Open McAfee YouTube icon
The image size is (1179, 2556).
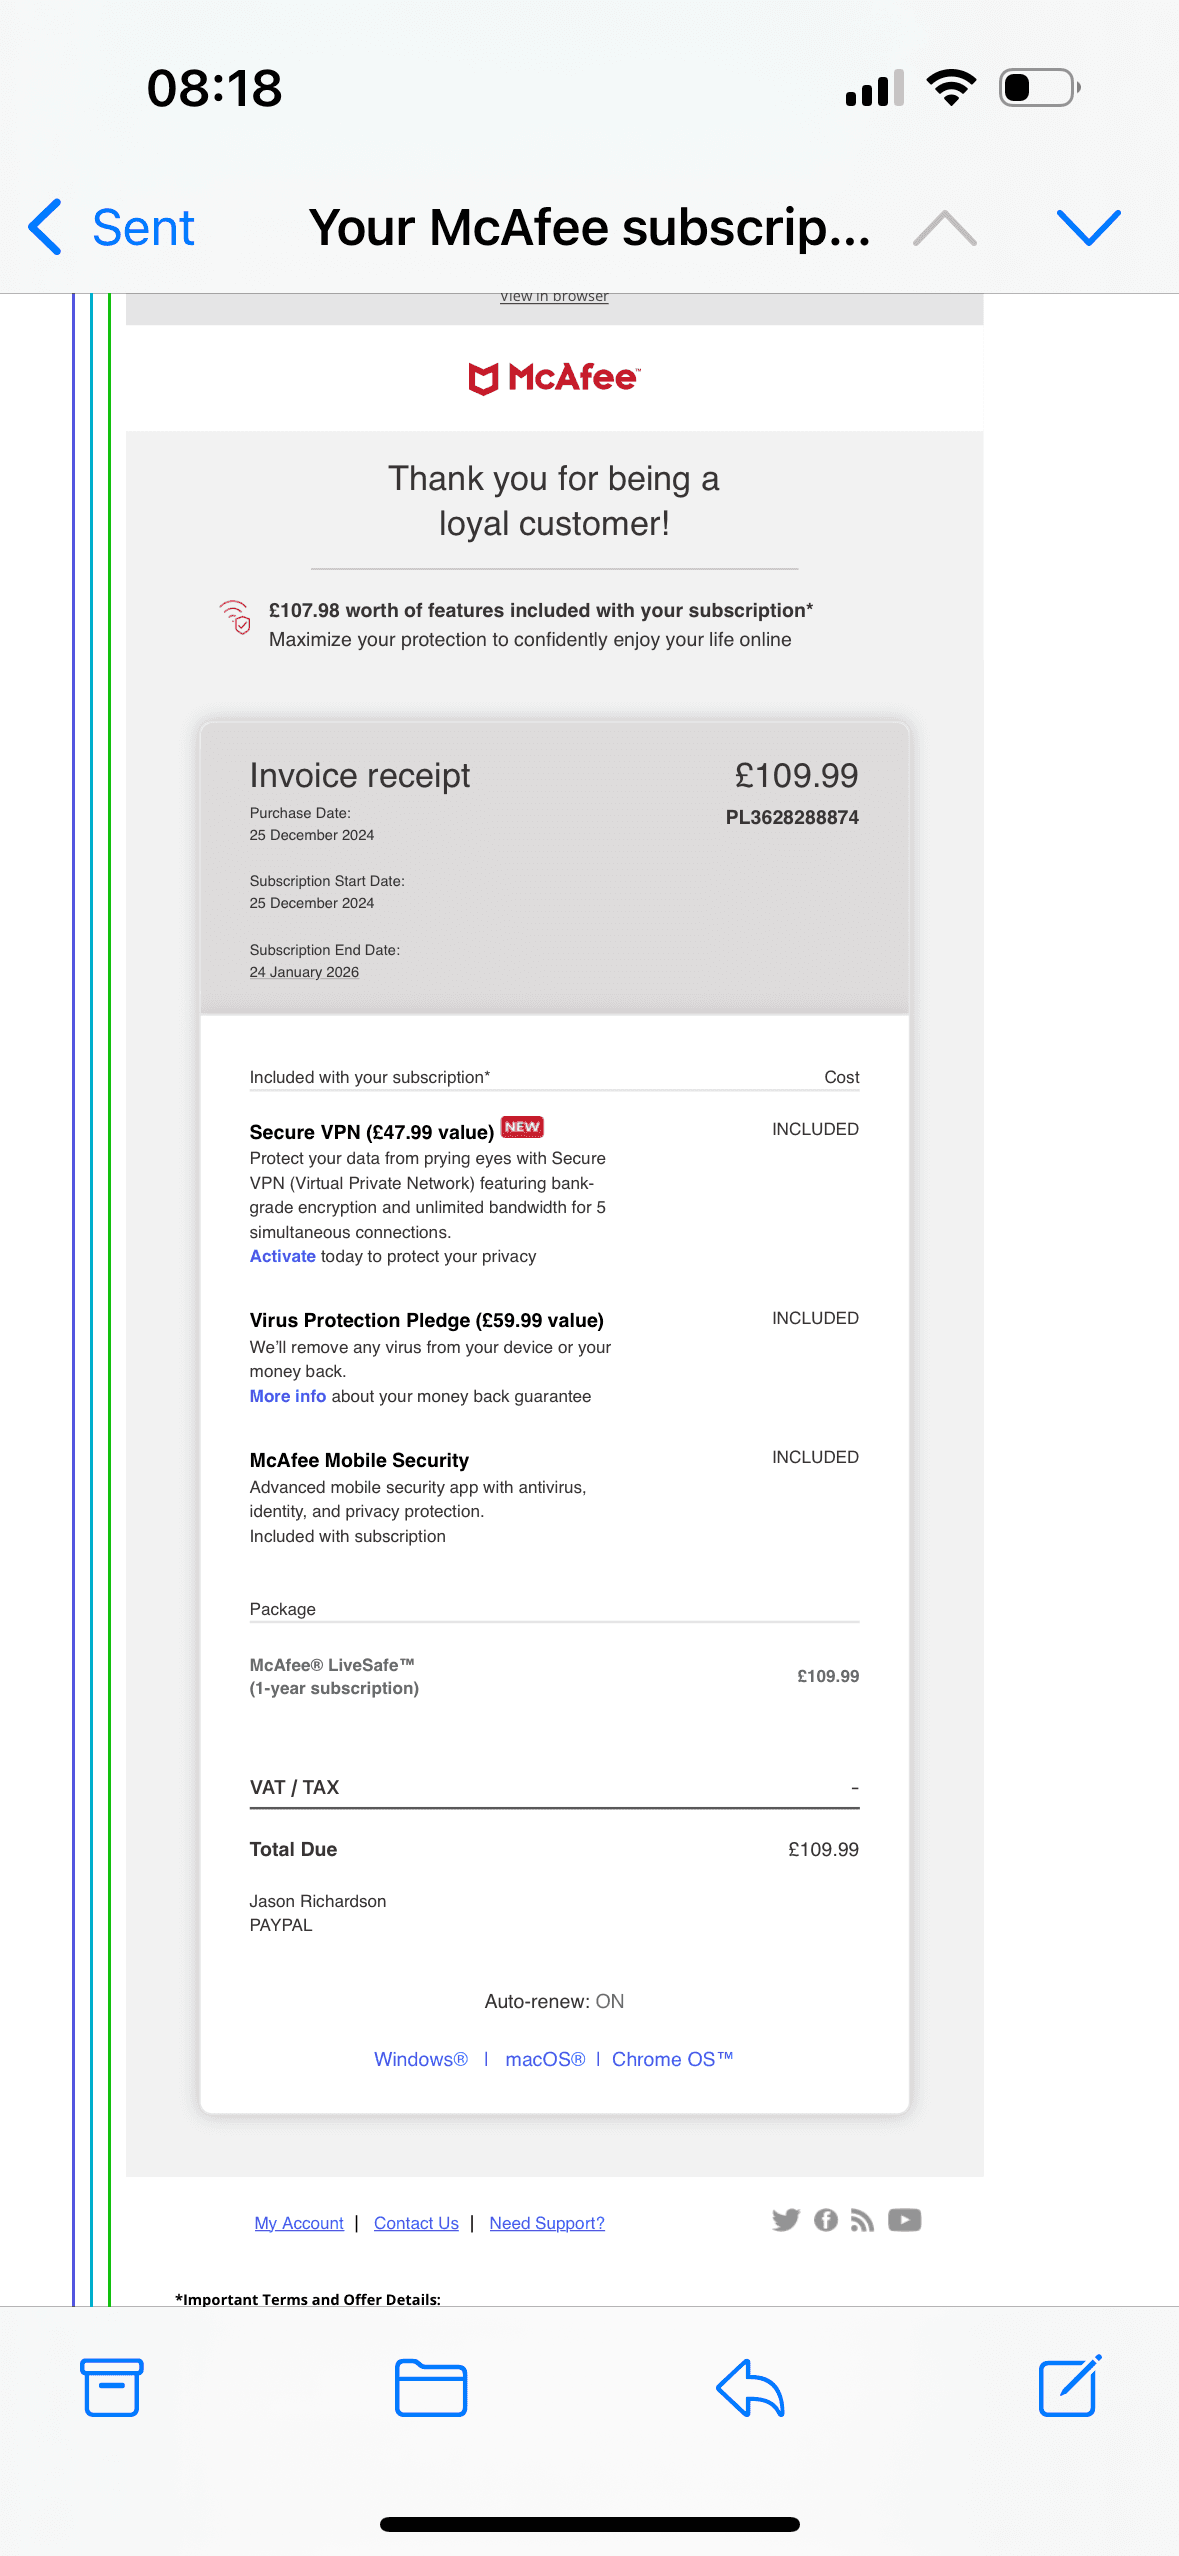tap(904, 2220)
